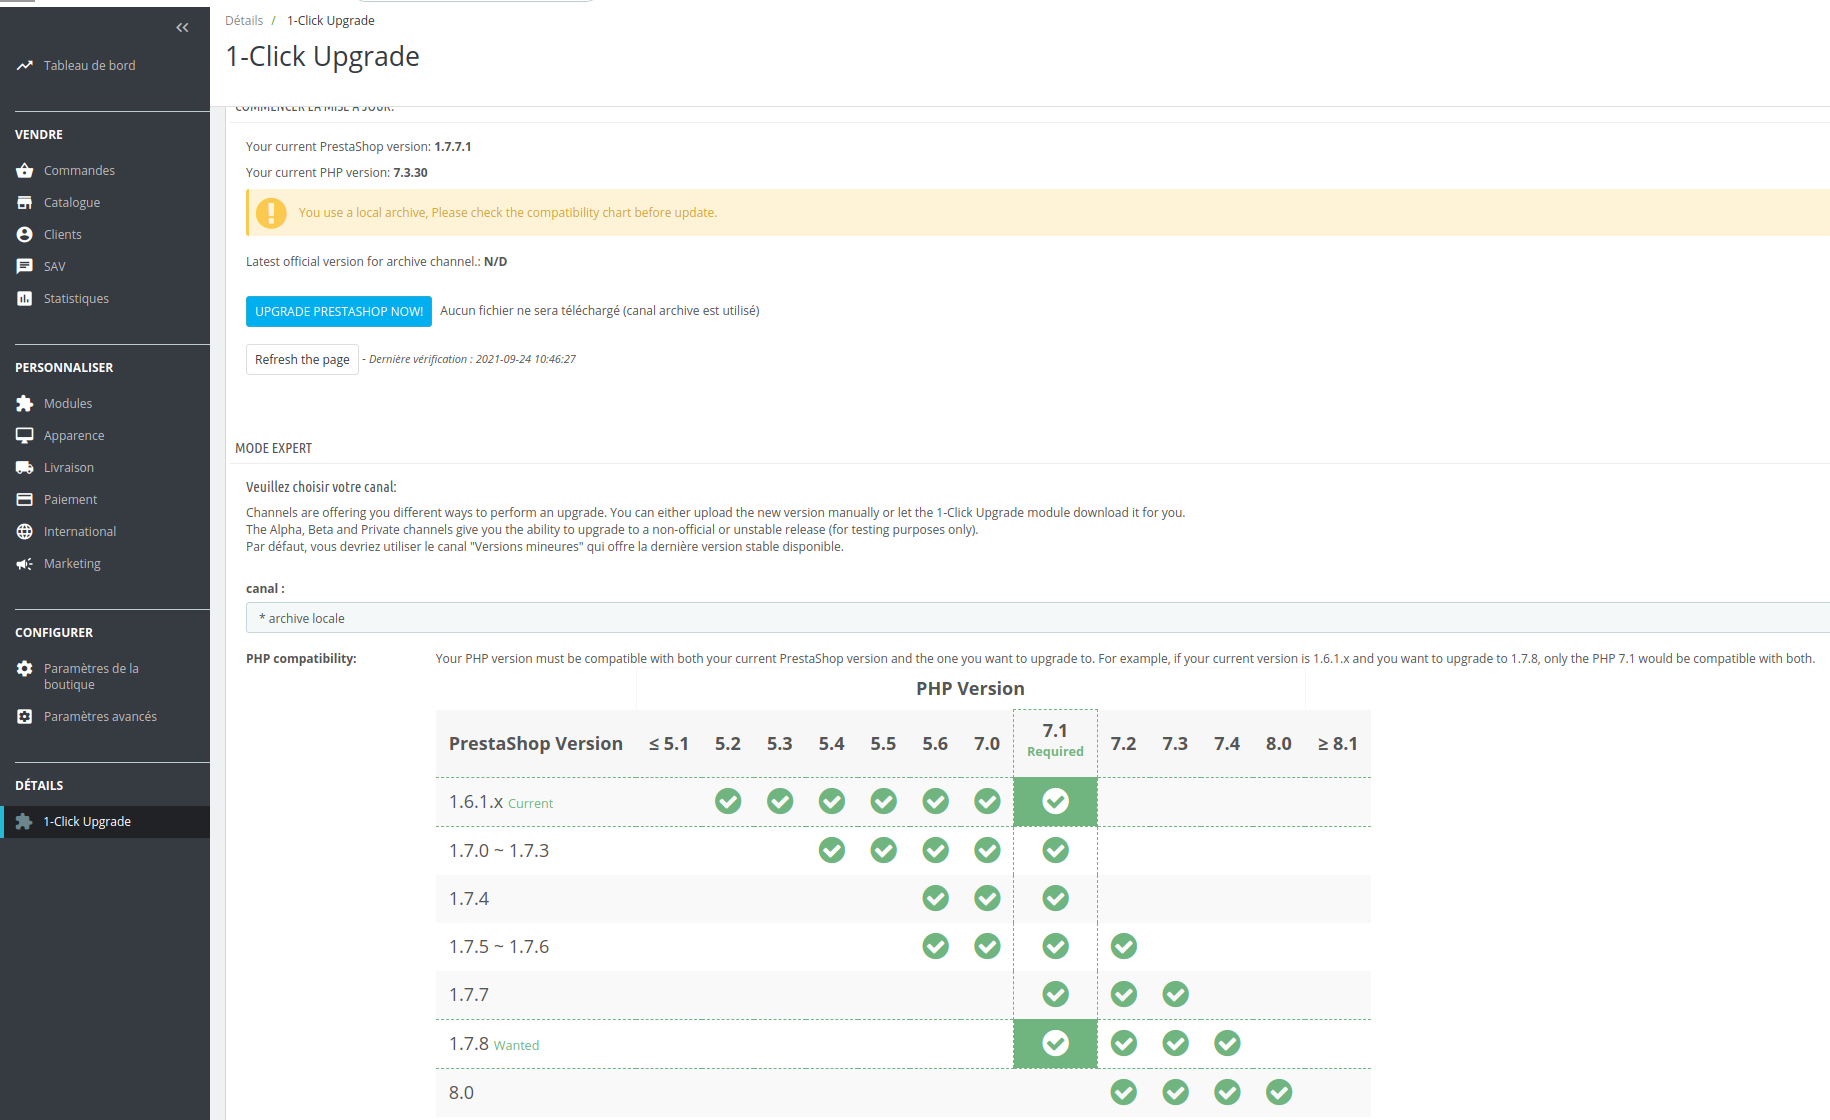Click the current PHP version 7.3.30 text

coord(410,173)
